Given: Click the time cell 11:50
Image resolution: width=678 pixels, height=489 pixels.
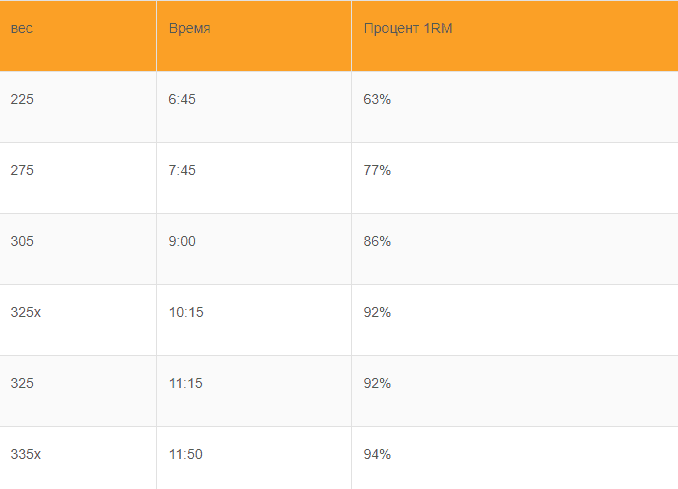Looking at the screenshot, I should pyautogui.click(x=254, y=458).
